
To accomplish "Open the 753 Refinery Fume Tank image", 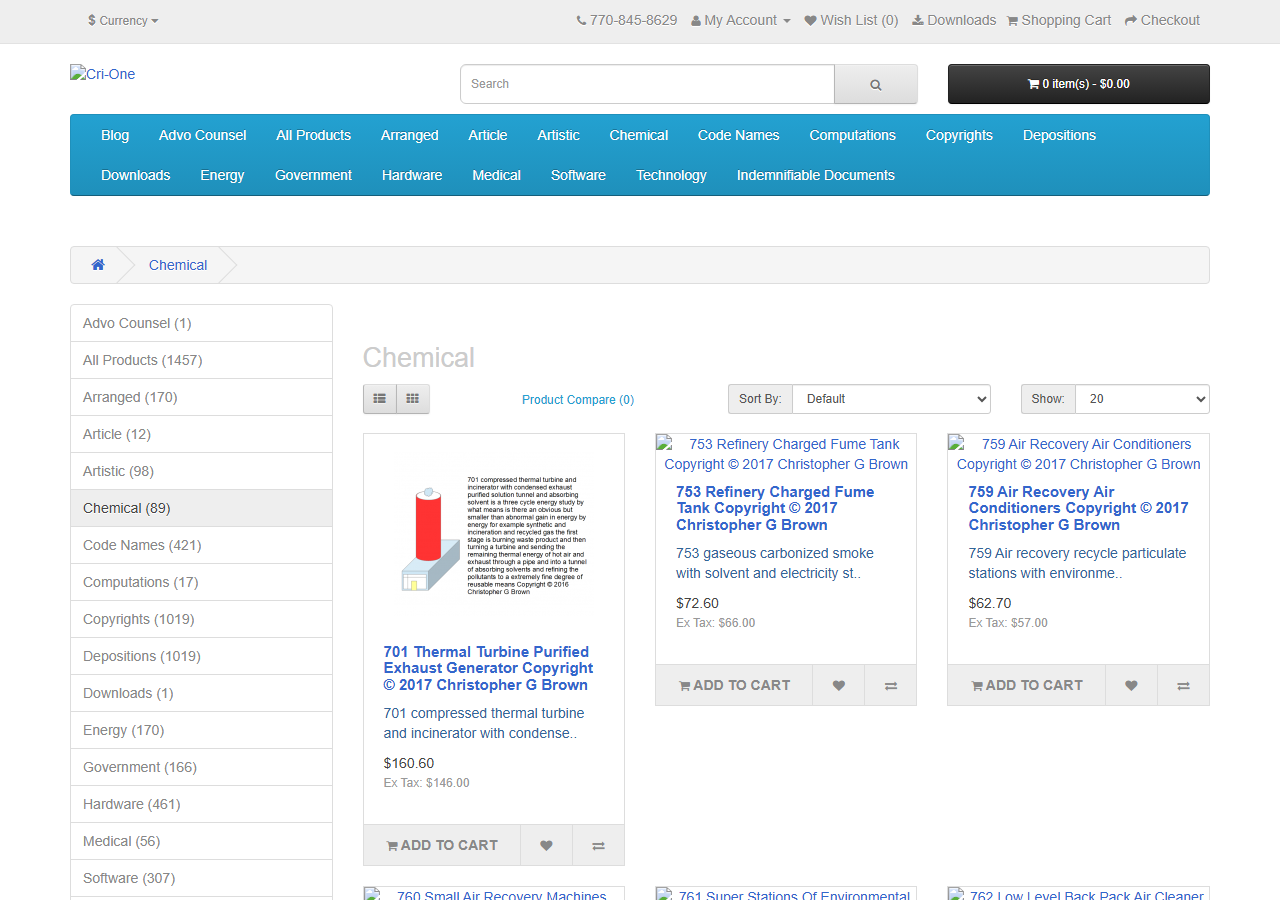I will pos(786,454).
